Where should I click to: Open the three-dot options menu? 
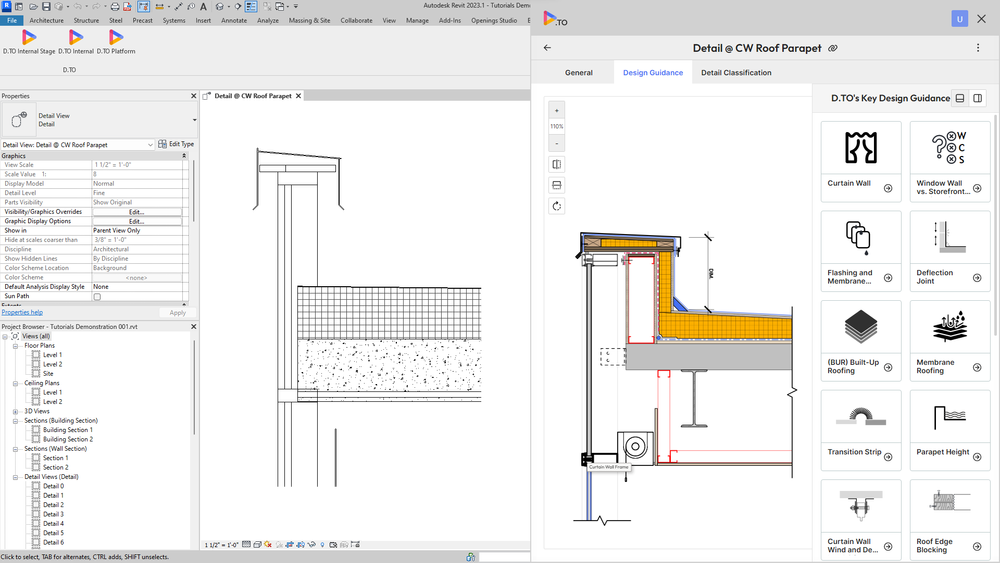coord(978,48)
